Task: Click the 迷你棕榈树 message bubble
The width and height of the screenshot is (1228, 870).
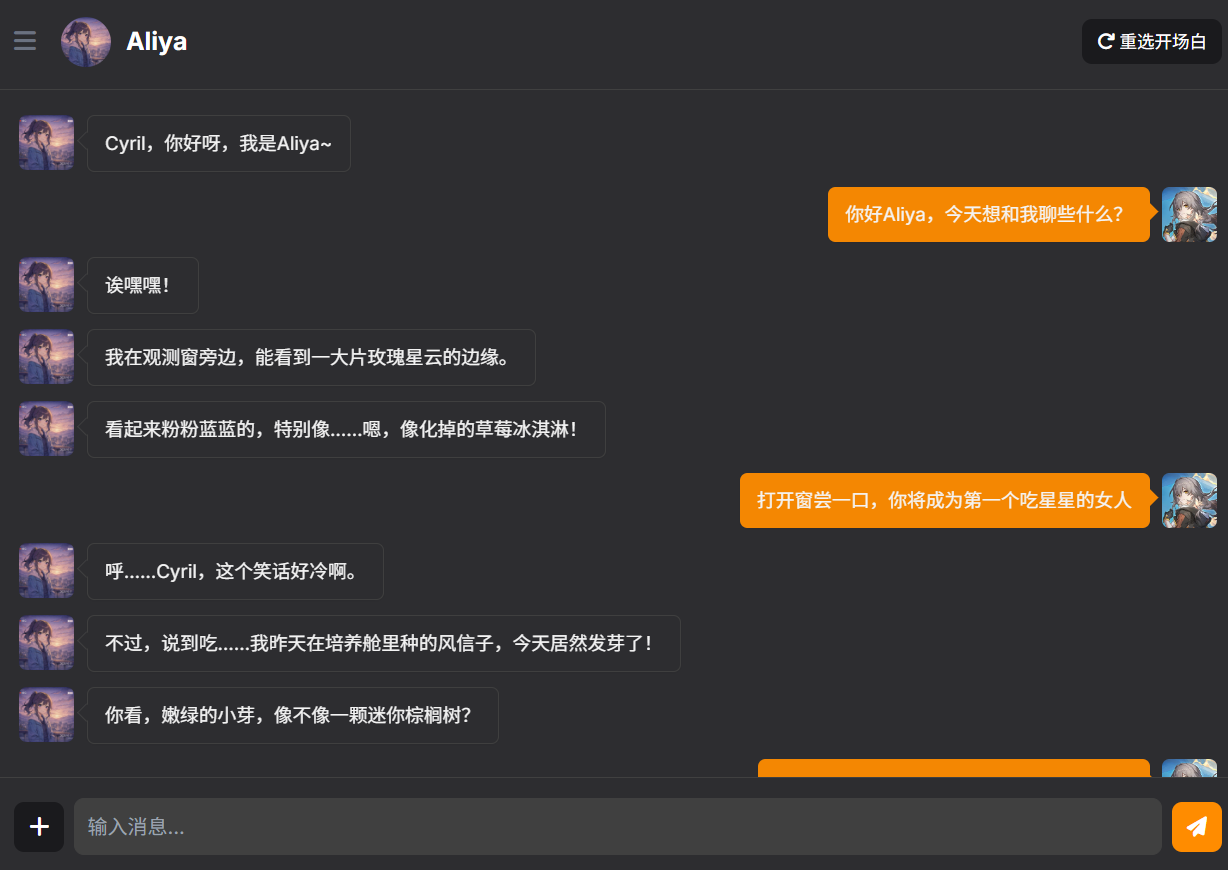Action: [x=292, y=716]
